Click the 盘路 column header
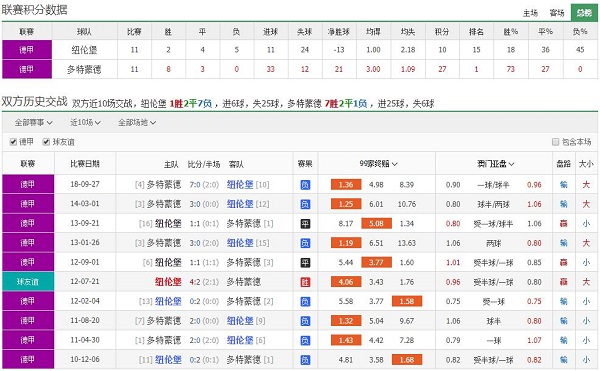The width and height of the screenshot is (600, 371). [563, 164]
